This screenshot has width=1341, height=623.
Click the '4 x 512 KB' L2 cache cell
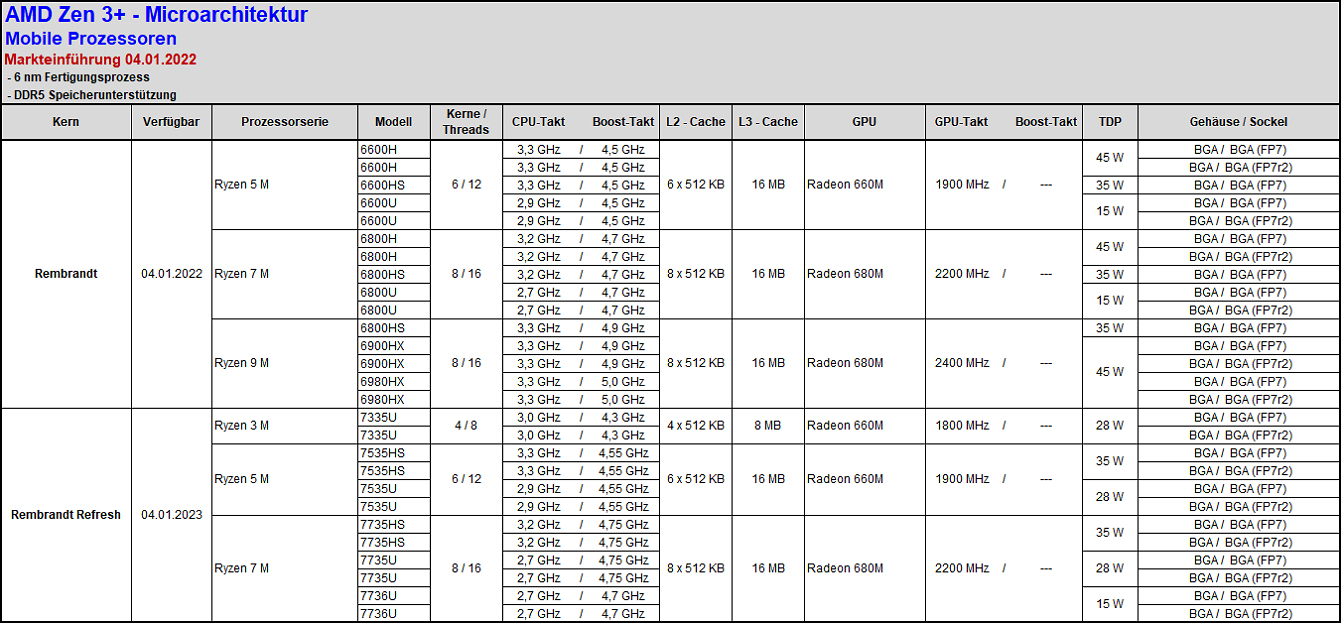(696, 426)
